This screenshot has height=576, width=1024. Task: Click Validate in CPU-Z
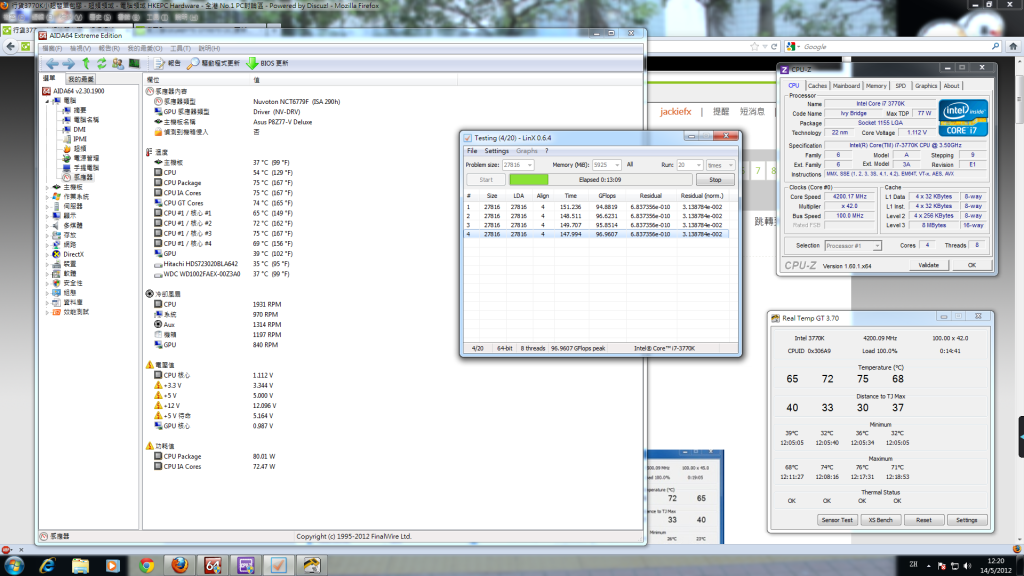pyautogui.click(x=929, y=265)
